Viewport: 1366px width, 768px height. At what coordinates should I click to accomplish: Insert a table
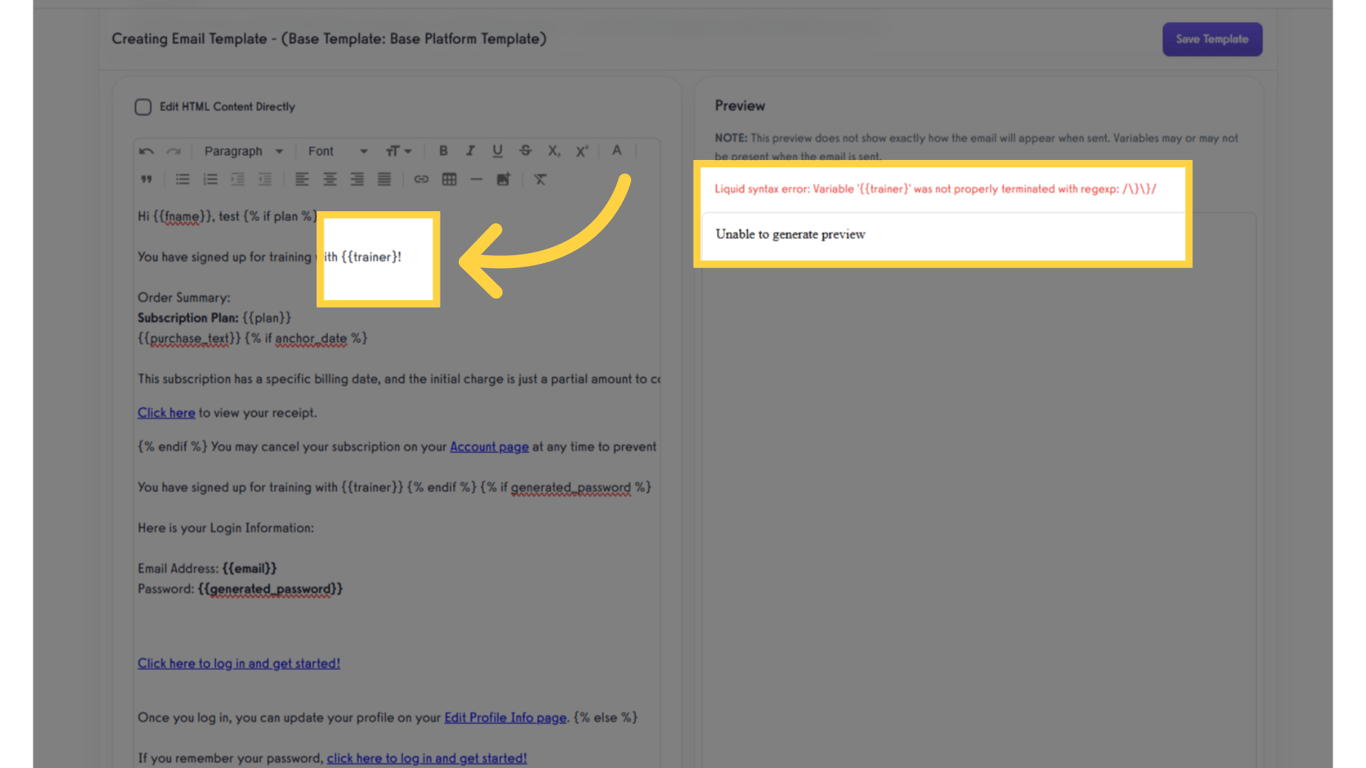click(x=449, y=179)
